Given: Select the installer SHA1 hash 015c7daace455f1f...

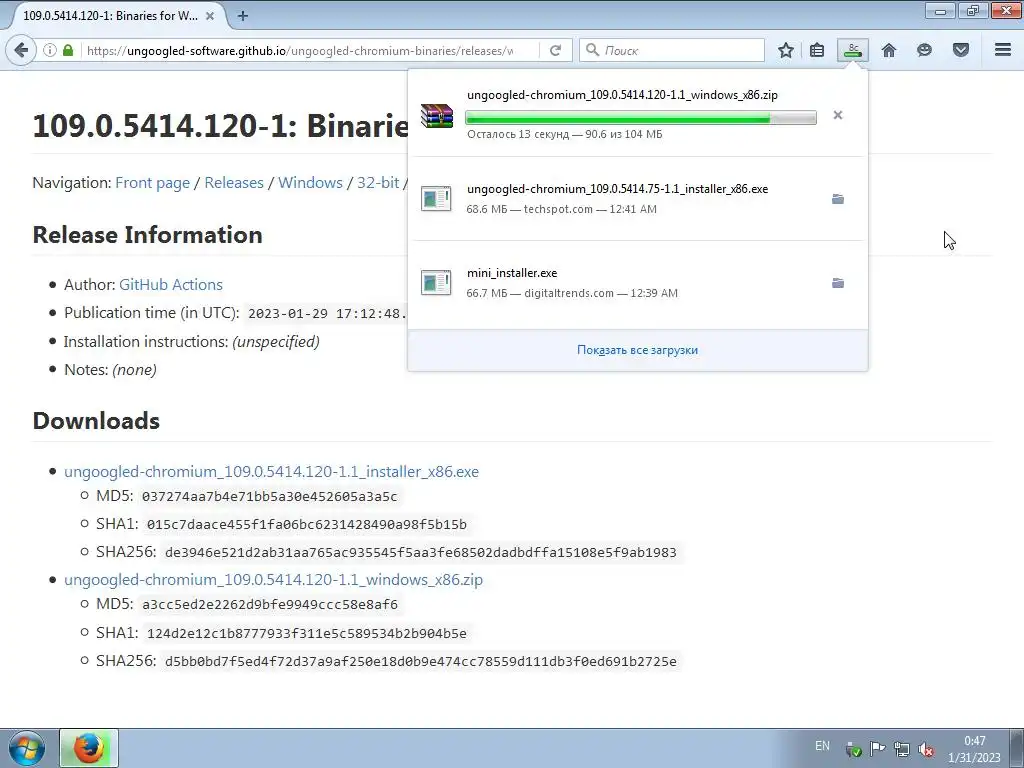Looking at the screenshot, I should pyautogui.click(x=306, y=524).
